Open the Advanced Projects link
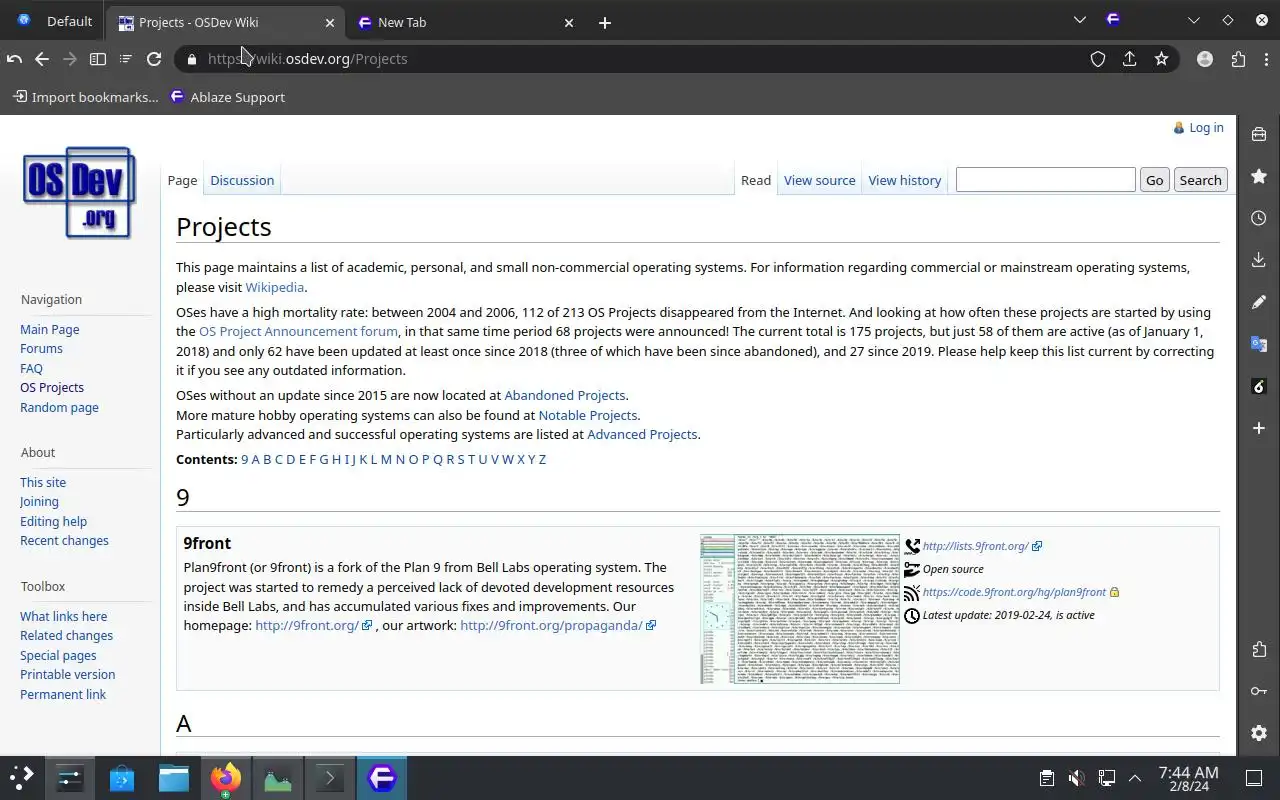1280x800 pixels. (x=642, y=434)
